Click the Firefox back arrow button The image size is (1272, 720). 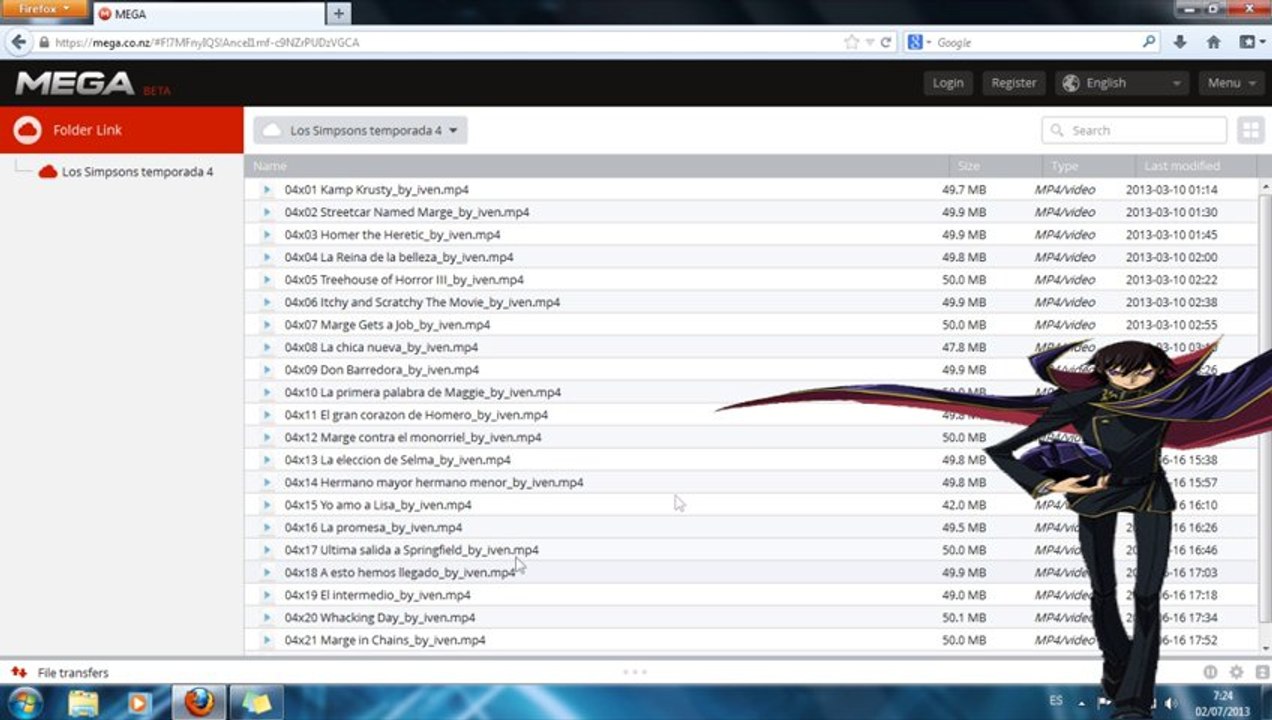18,43
